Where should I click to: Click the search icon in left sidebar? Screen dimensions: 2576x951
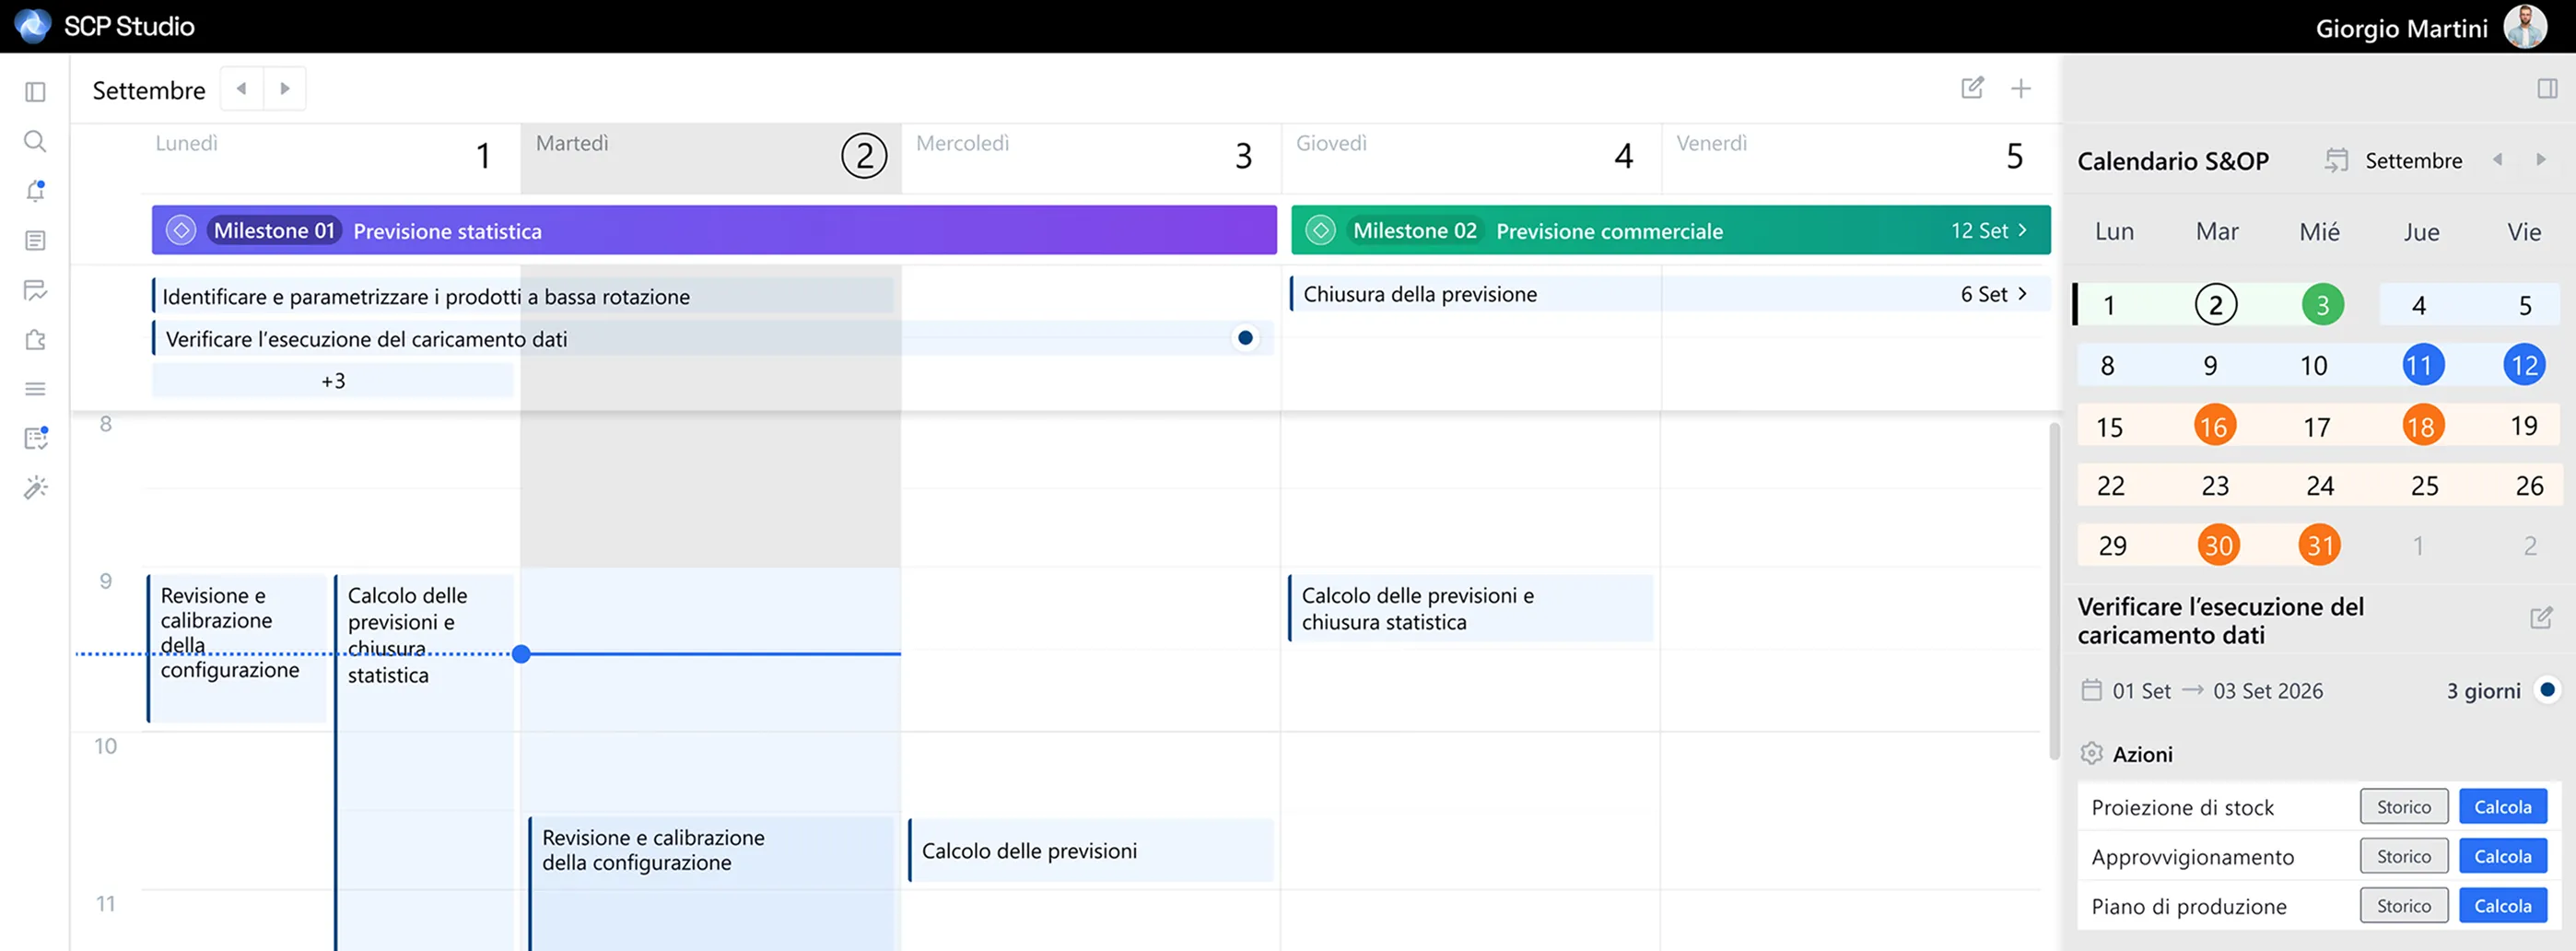coord(35,141)
